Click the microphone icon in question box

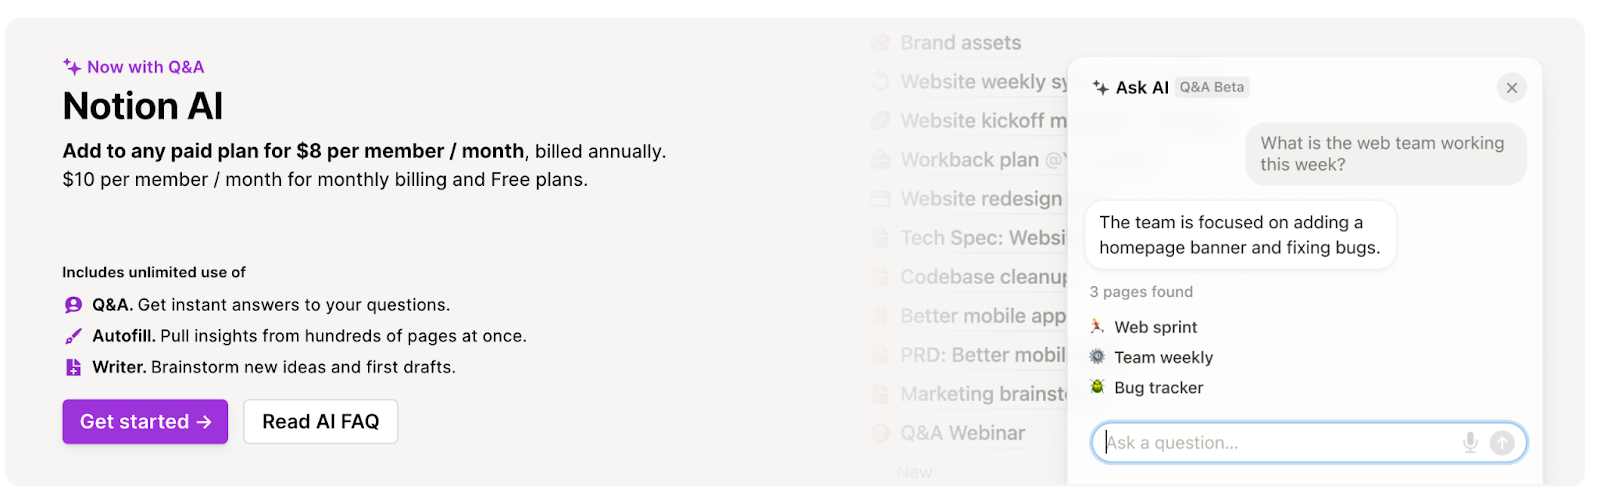1470,442
